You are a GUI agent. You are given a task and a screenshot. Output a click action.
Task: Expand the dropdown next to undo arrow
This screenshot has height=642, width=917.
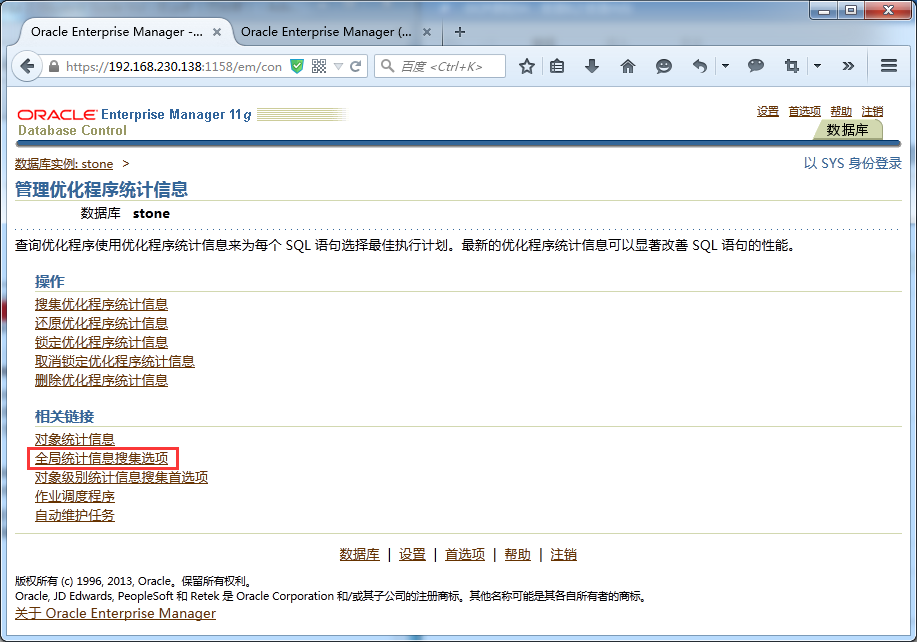725,66
